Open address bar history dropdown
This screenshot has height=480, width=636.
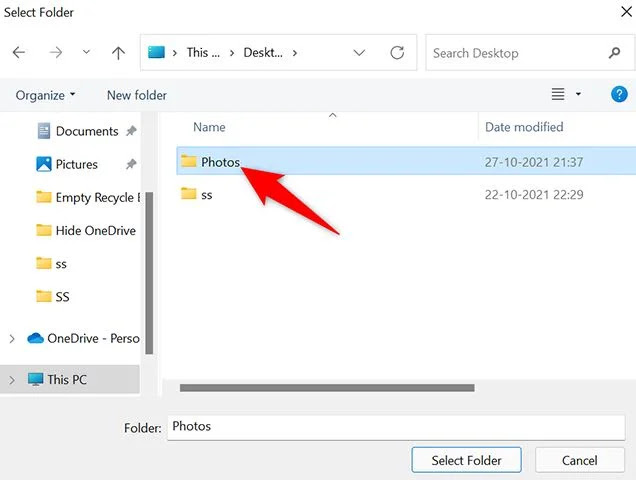coord(359,53)
